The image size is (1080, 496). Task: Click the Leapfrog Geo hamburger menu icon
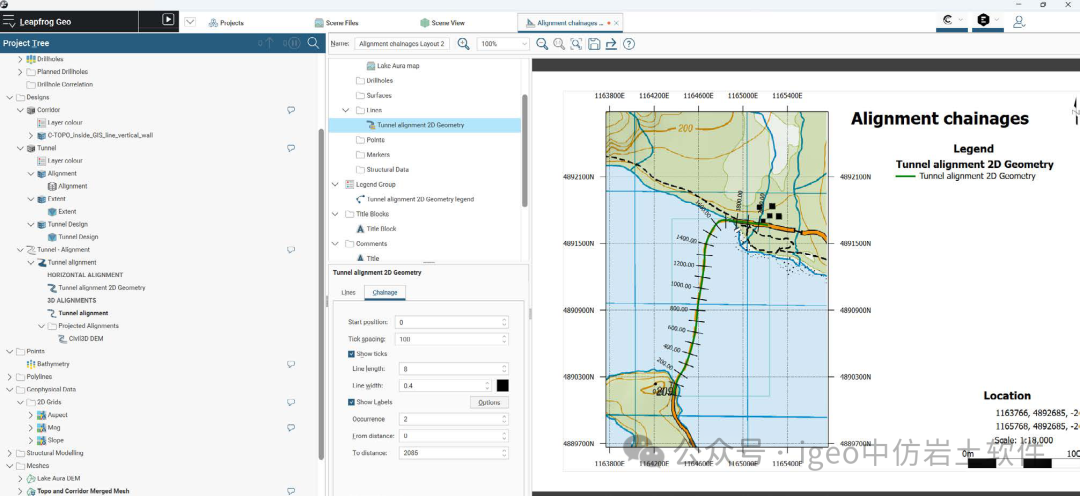9,21
